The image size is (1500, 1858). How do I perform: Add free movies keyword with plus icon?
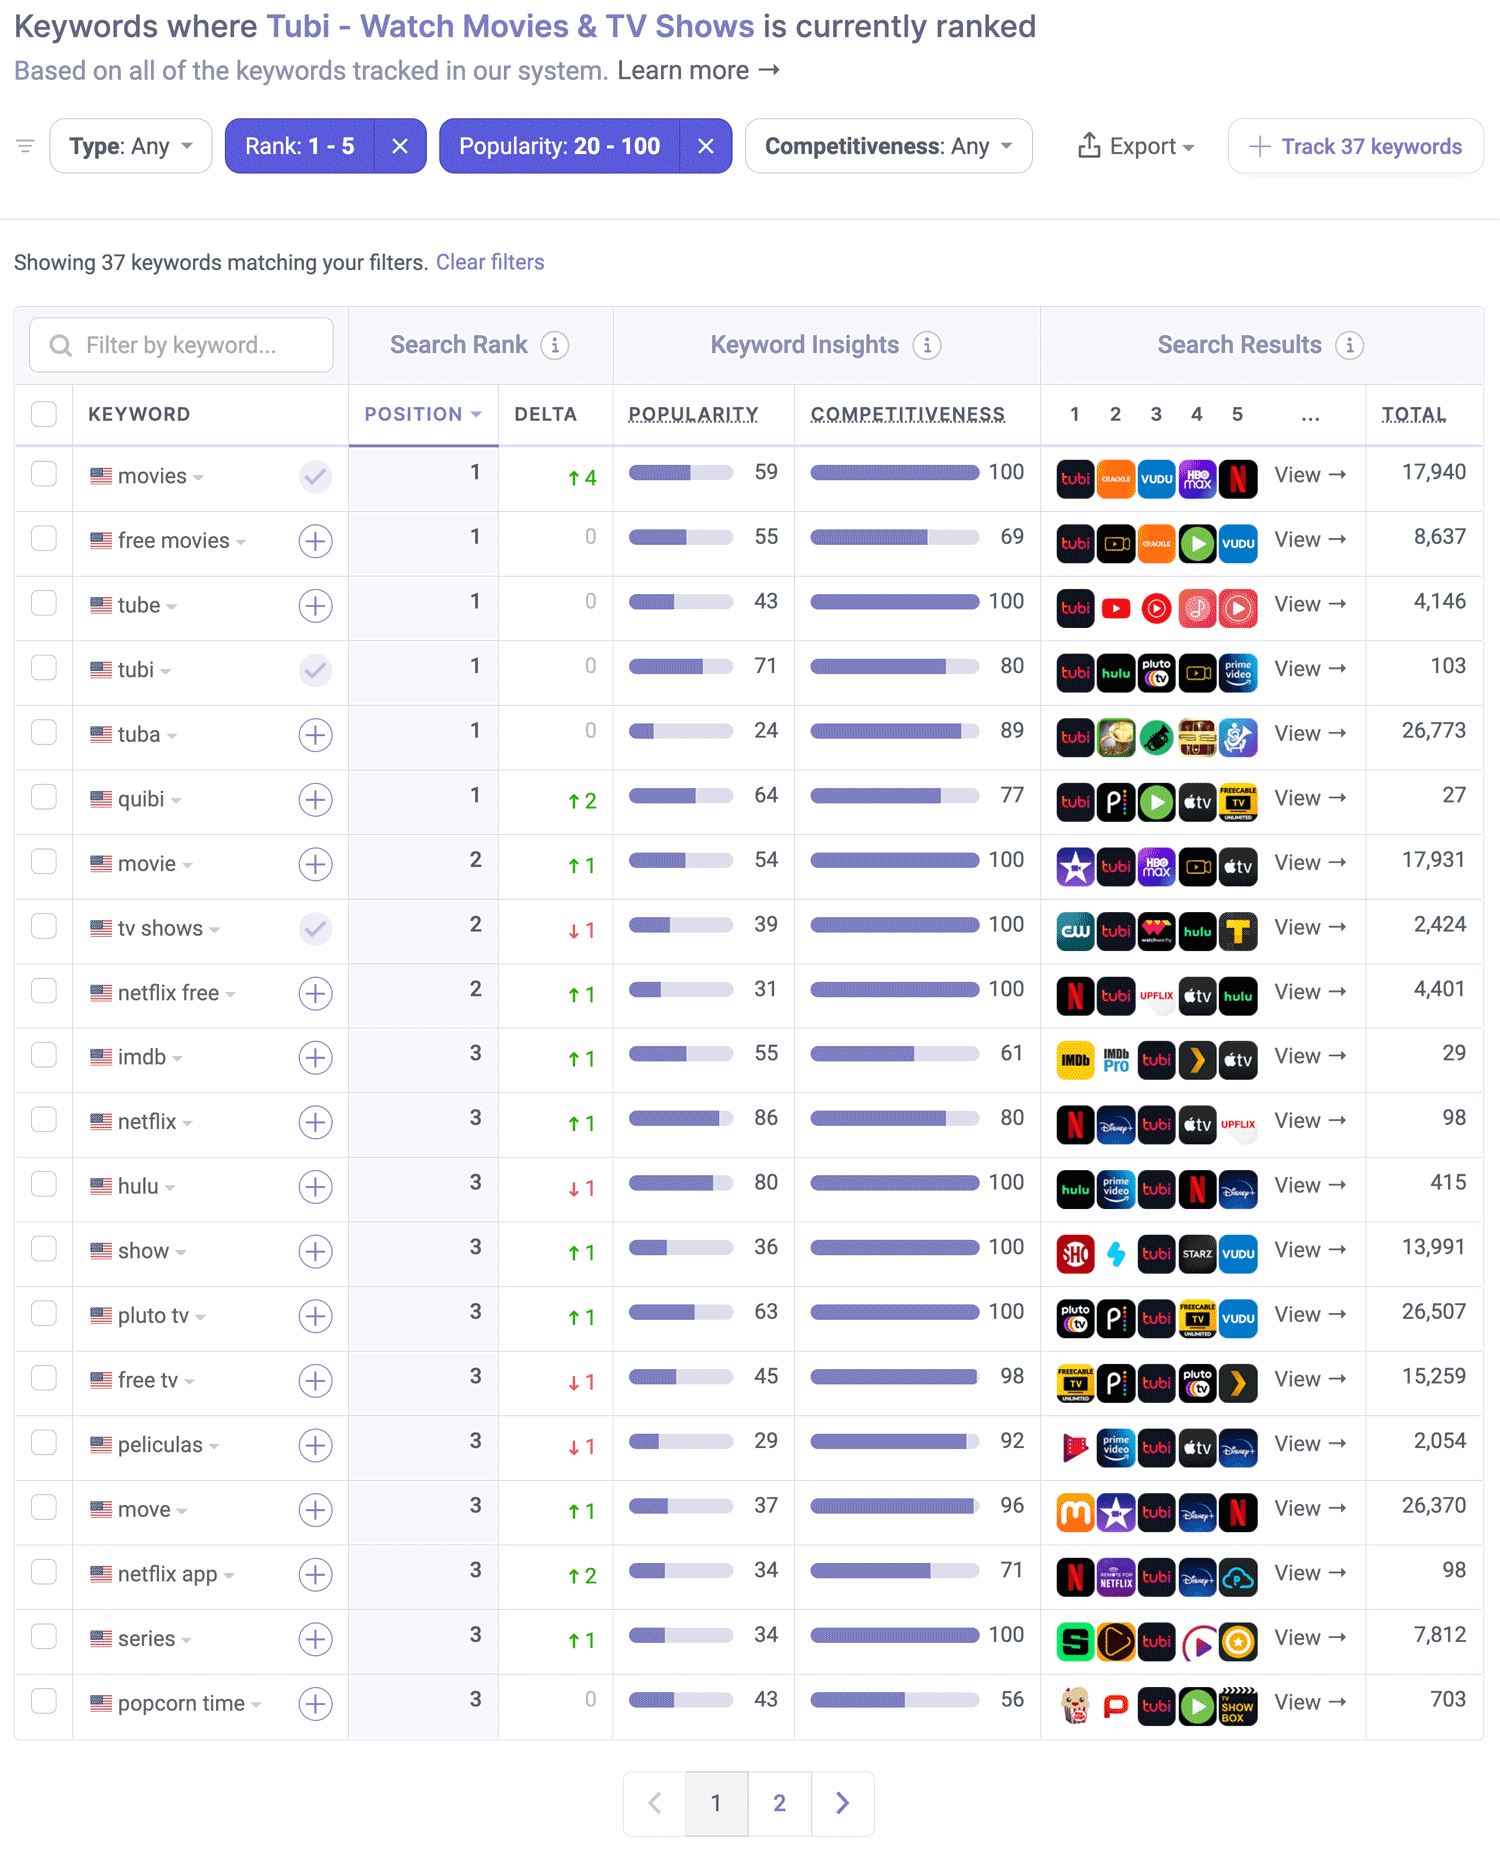(x=315, y=541)
